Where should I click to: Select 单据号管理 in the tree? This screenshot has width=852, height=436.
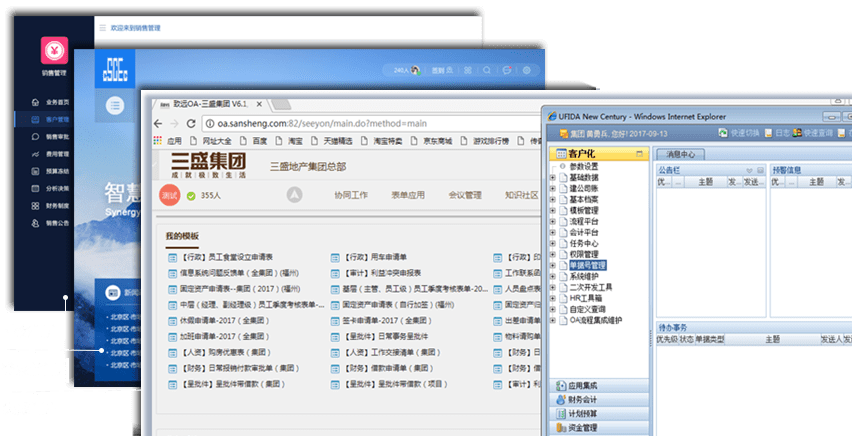point(587,265)
